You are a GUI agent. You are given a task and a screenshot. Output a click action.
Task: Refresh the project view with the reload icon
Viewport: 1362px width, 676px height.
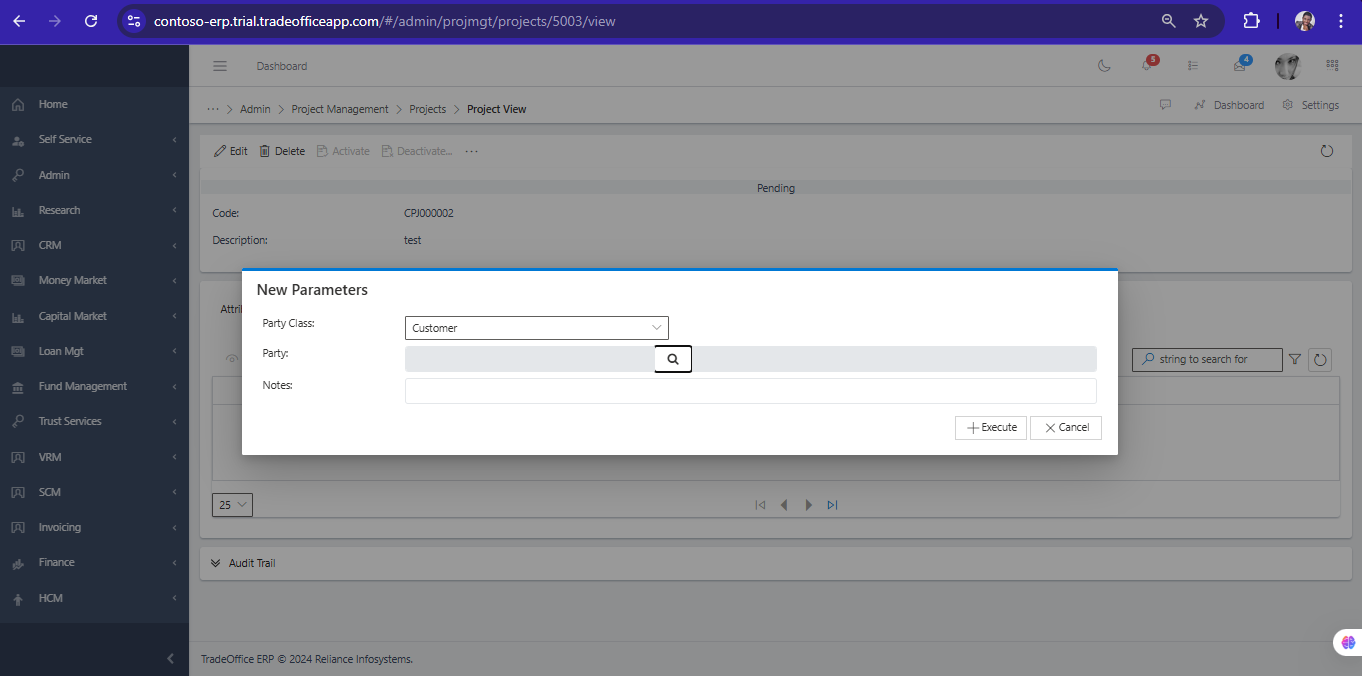click(x=1327, y=151)
